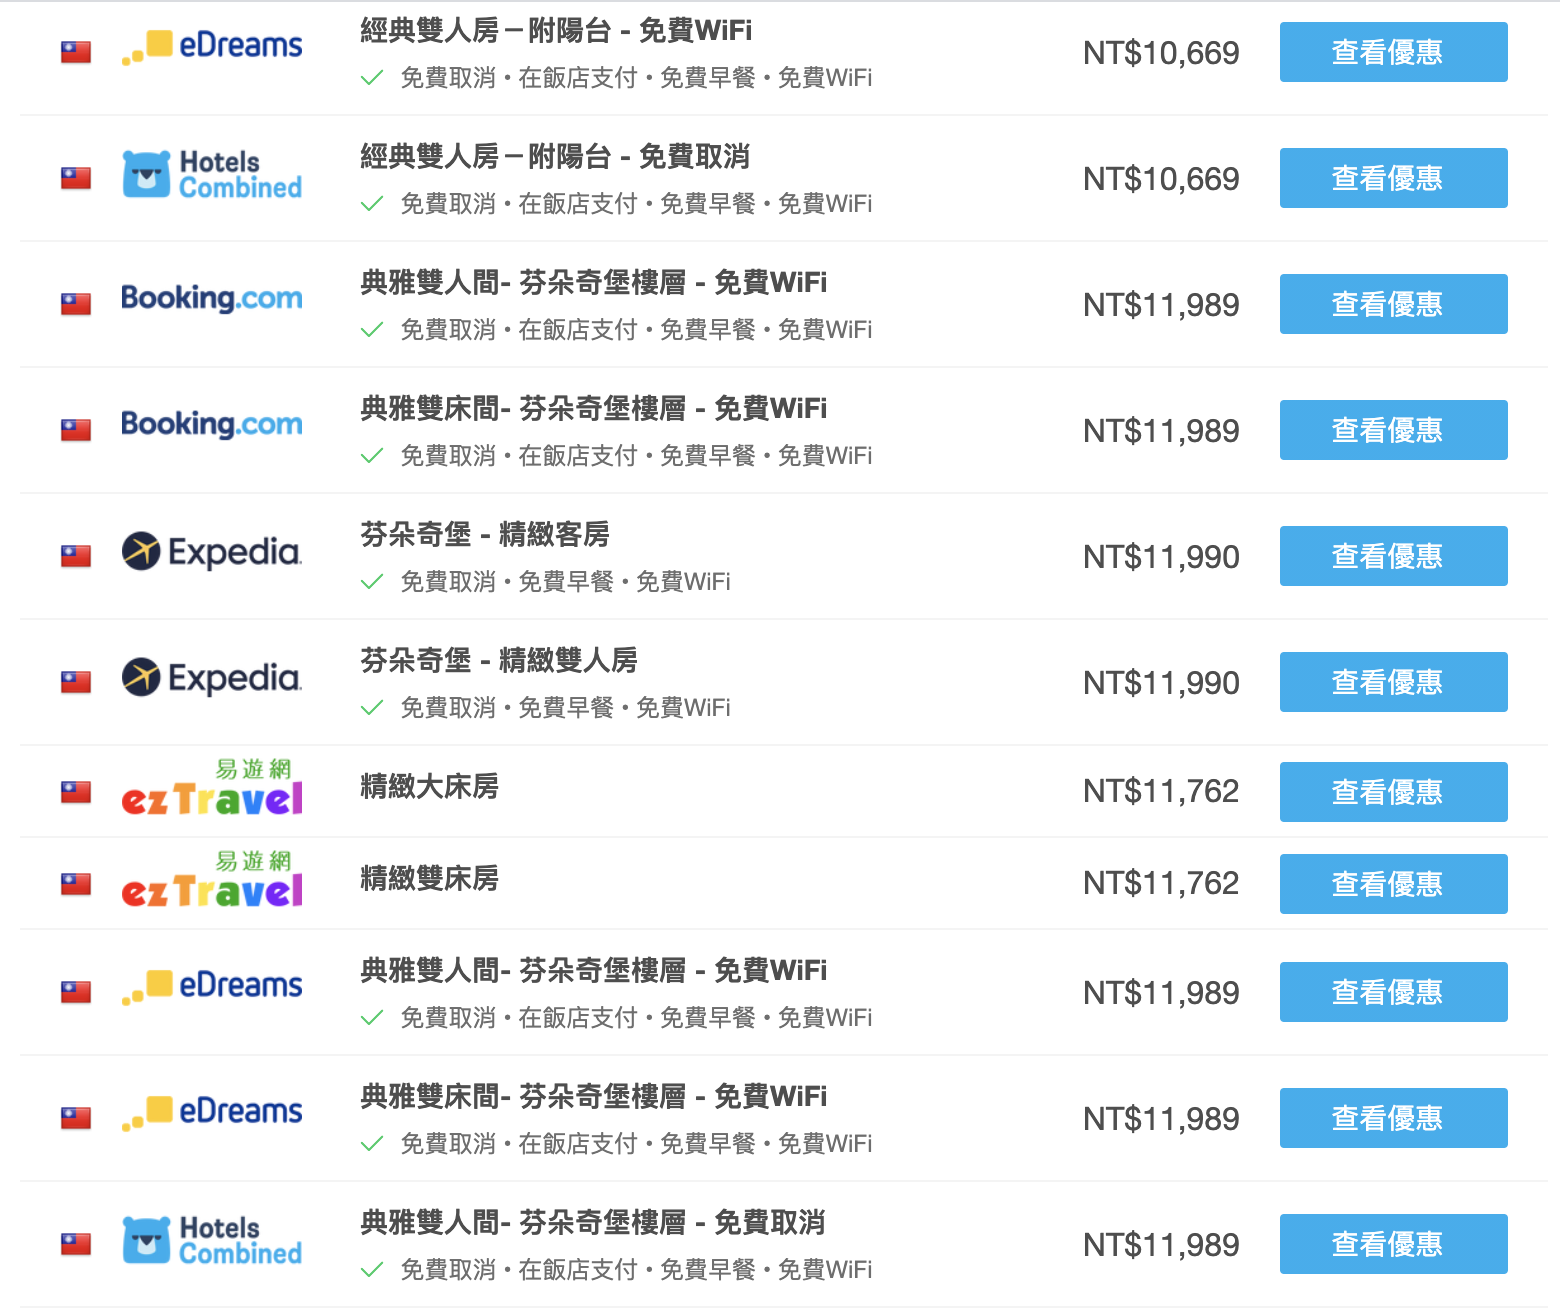Viewport: 1560px width, 1312px height.
Task: Open 查看優惠 for Expedia 精緻雙人房
Action: coord(1393,682)
